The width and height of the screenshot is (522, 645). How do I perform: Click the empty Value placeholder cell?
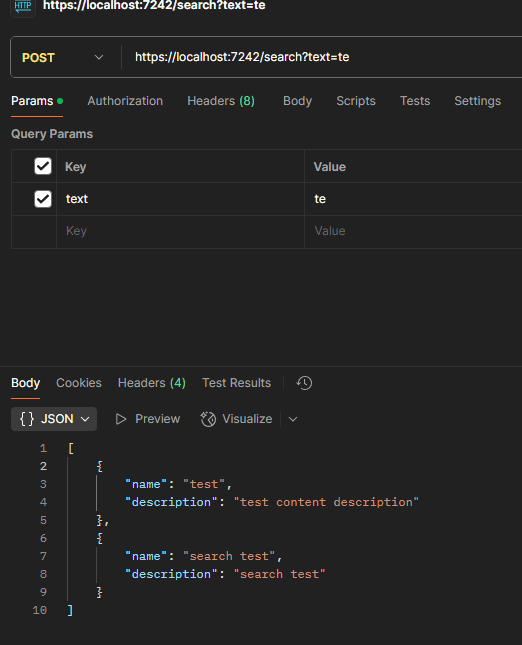[x=413, y=232]
